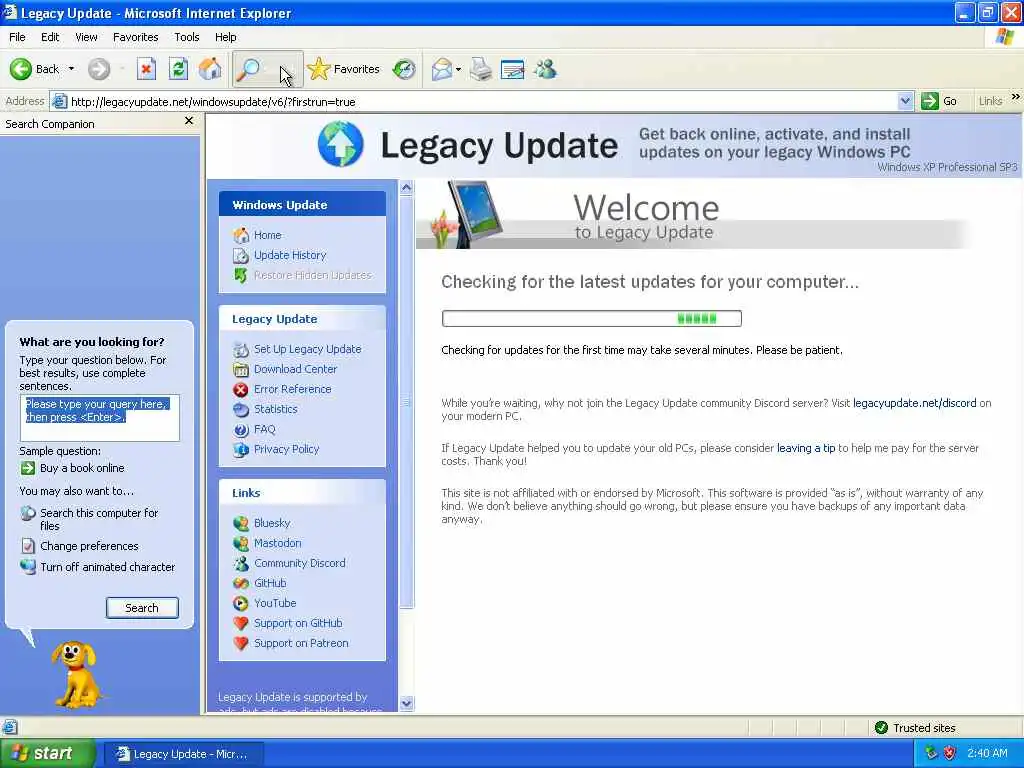Click the search query text box
The image size is (1024, 768).
[x=100, y=418]
